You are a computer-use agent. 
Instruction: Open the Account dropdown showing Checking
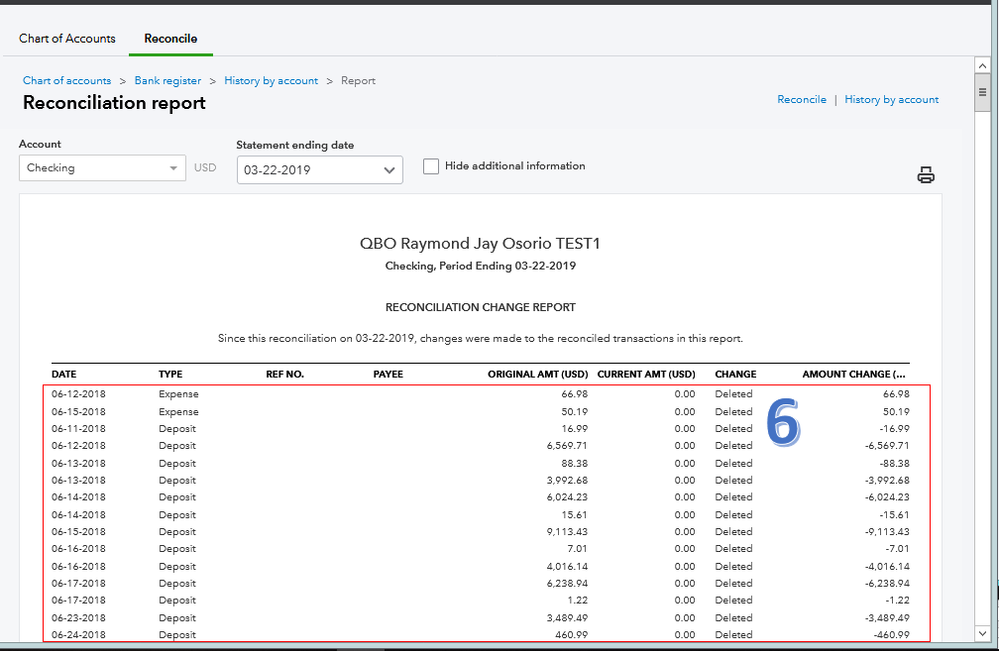click(102, 168)
